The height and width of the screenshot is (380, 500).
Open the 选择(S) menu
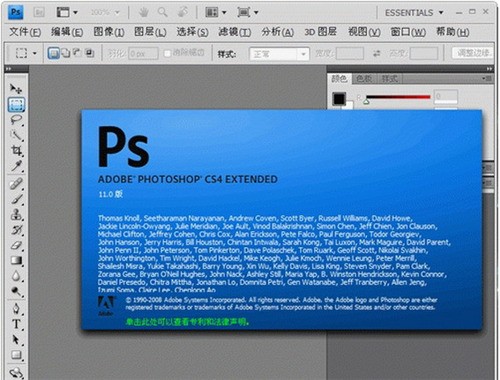point(192,32)
